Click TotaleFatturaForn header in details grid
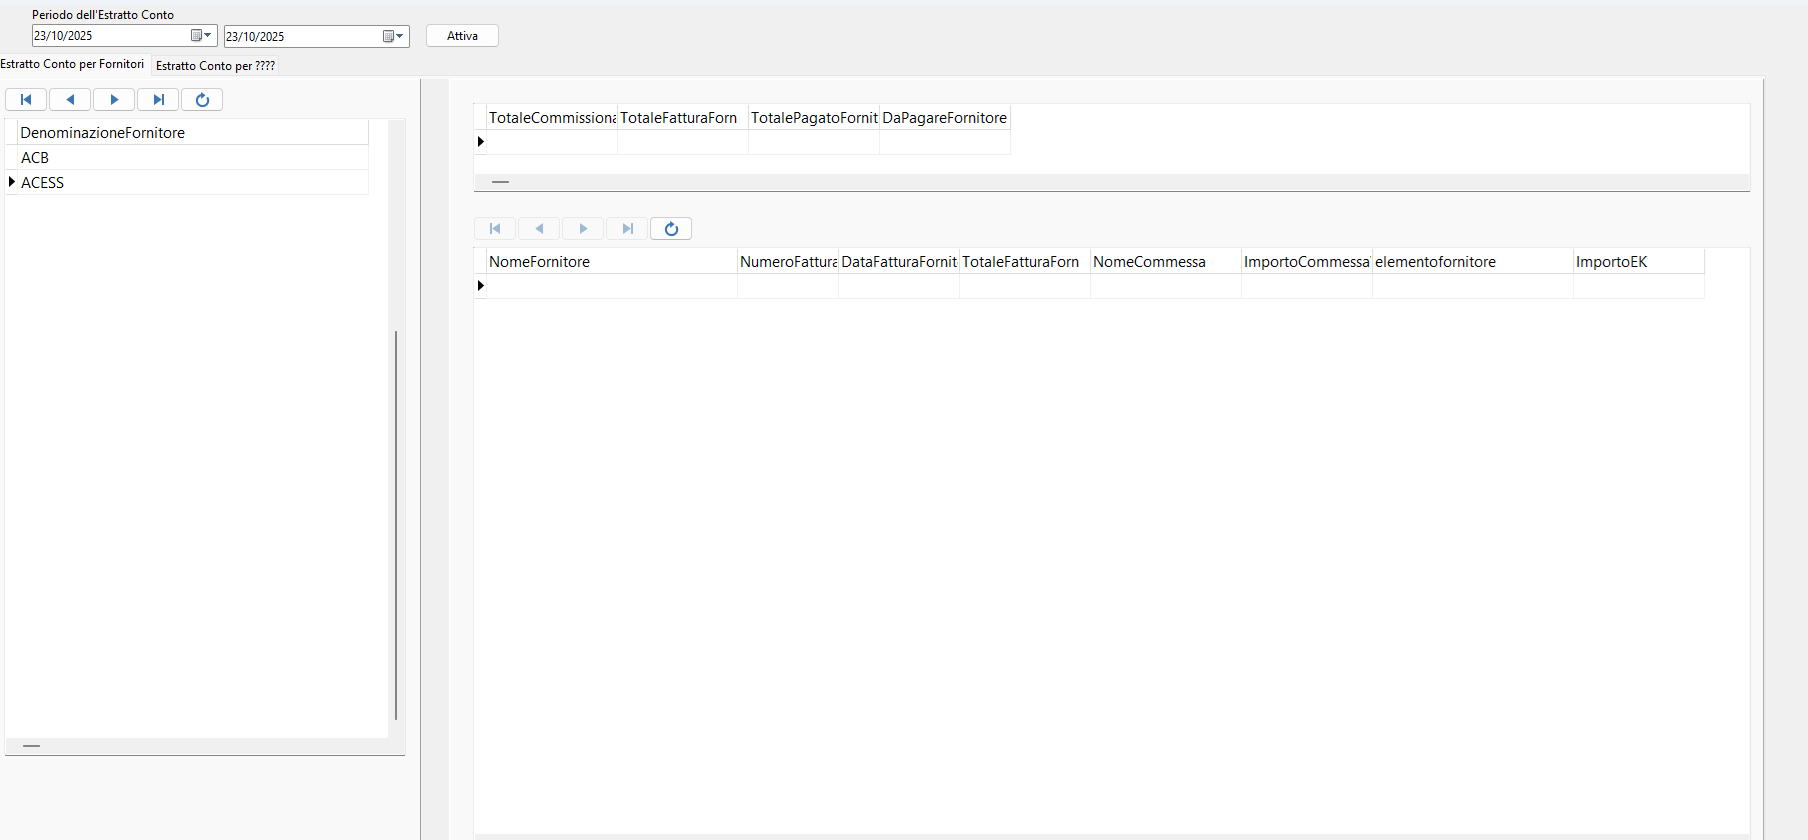1808x840 pixels. point(1025,262)
